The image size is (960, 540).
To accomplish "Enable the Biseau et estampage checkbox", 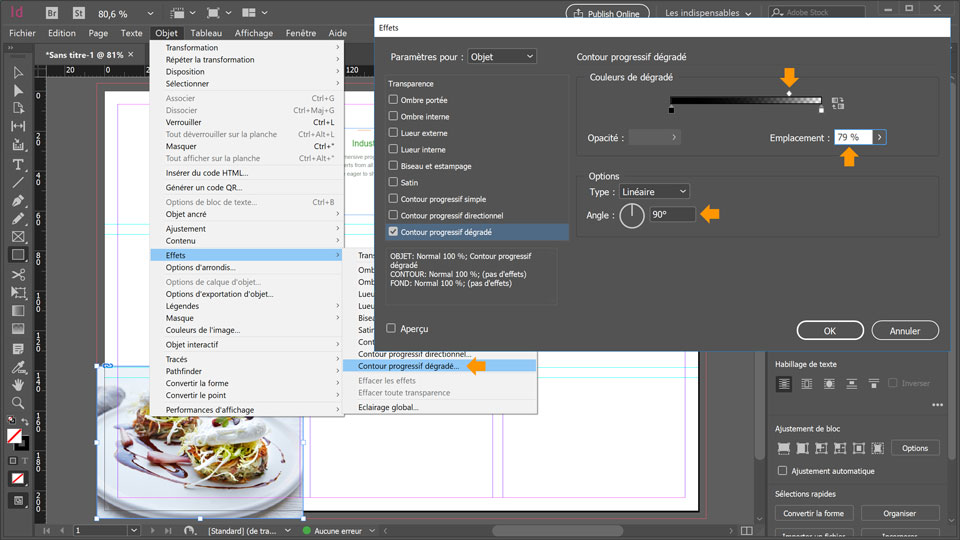I will pyautogui.click(x=393, y=165).
